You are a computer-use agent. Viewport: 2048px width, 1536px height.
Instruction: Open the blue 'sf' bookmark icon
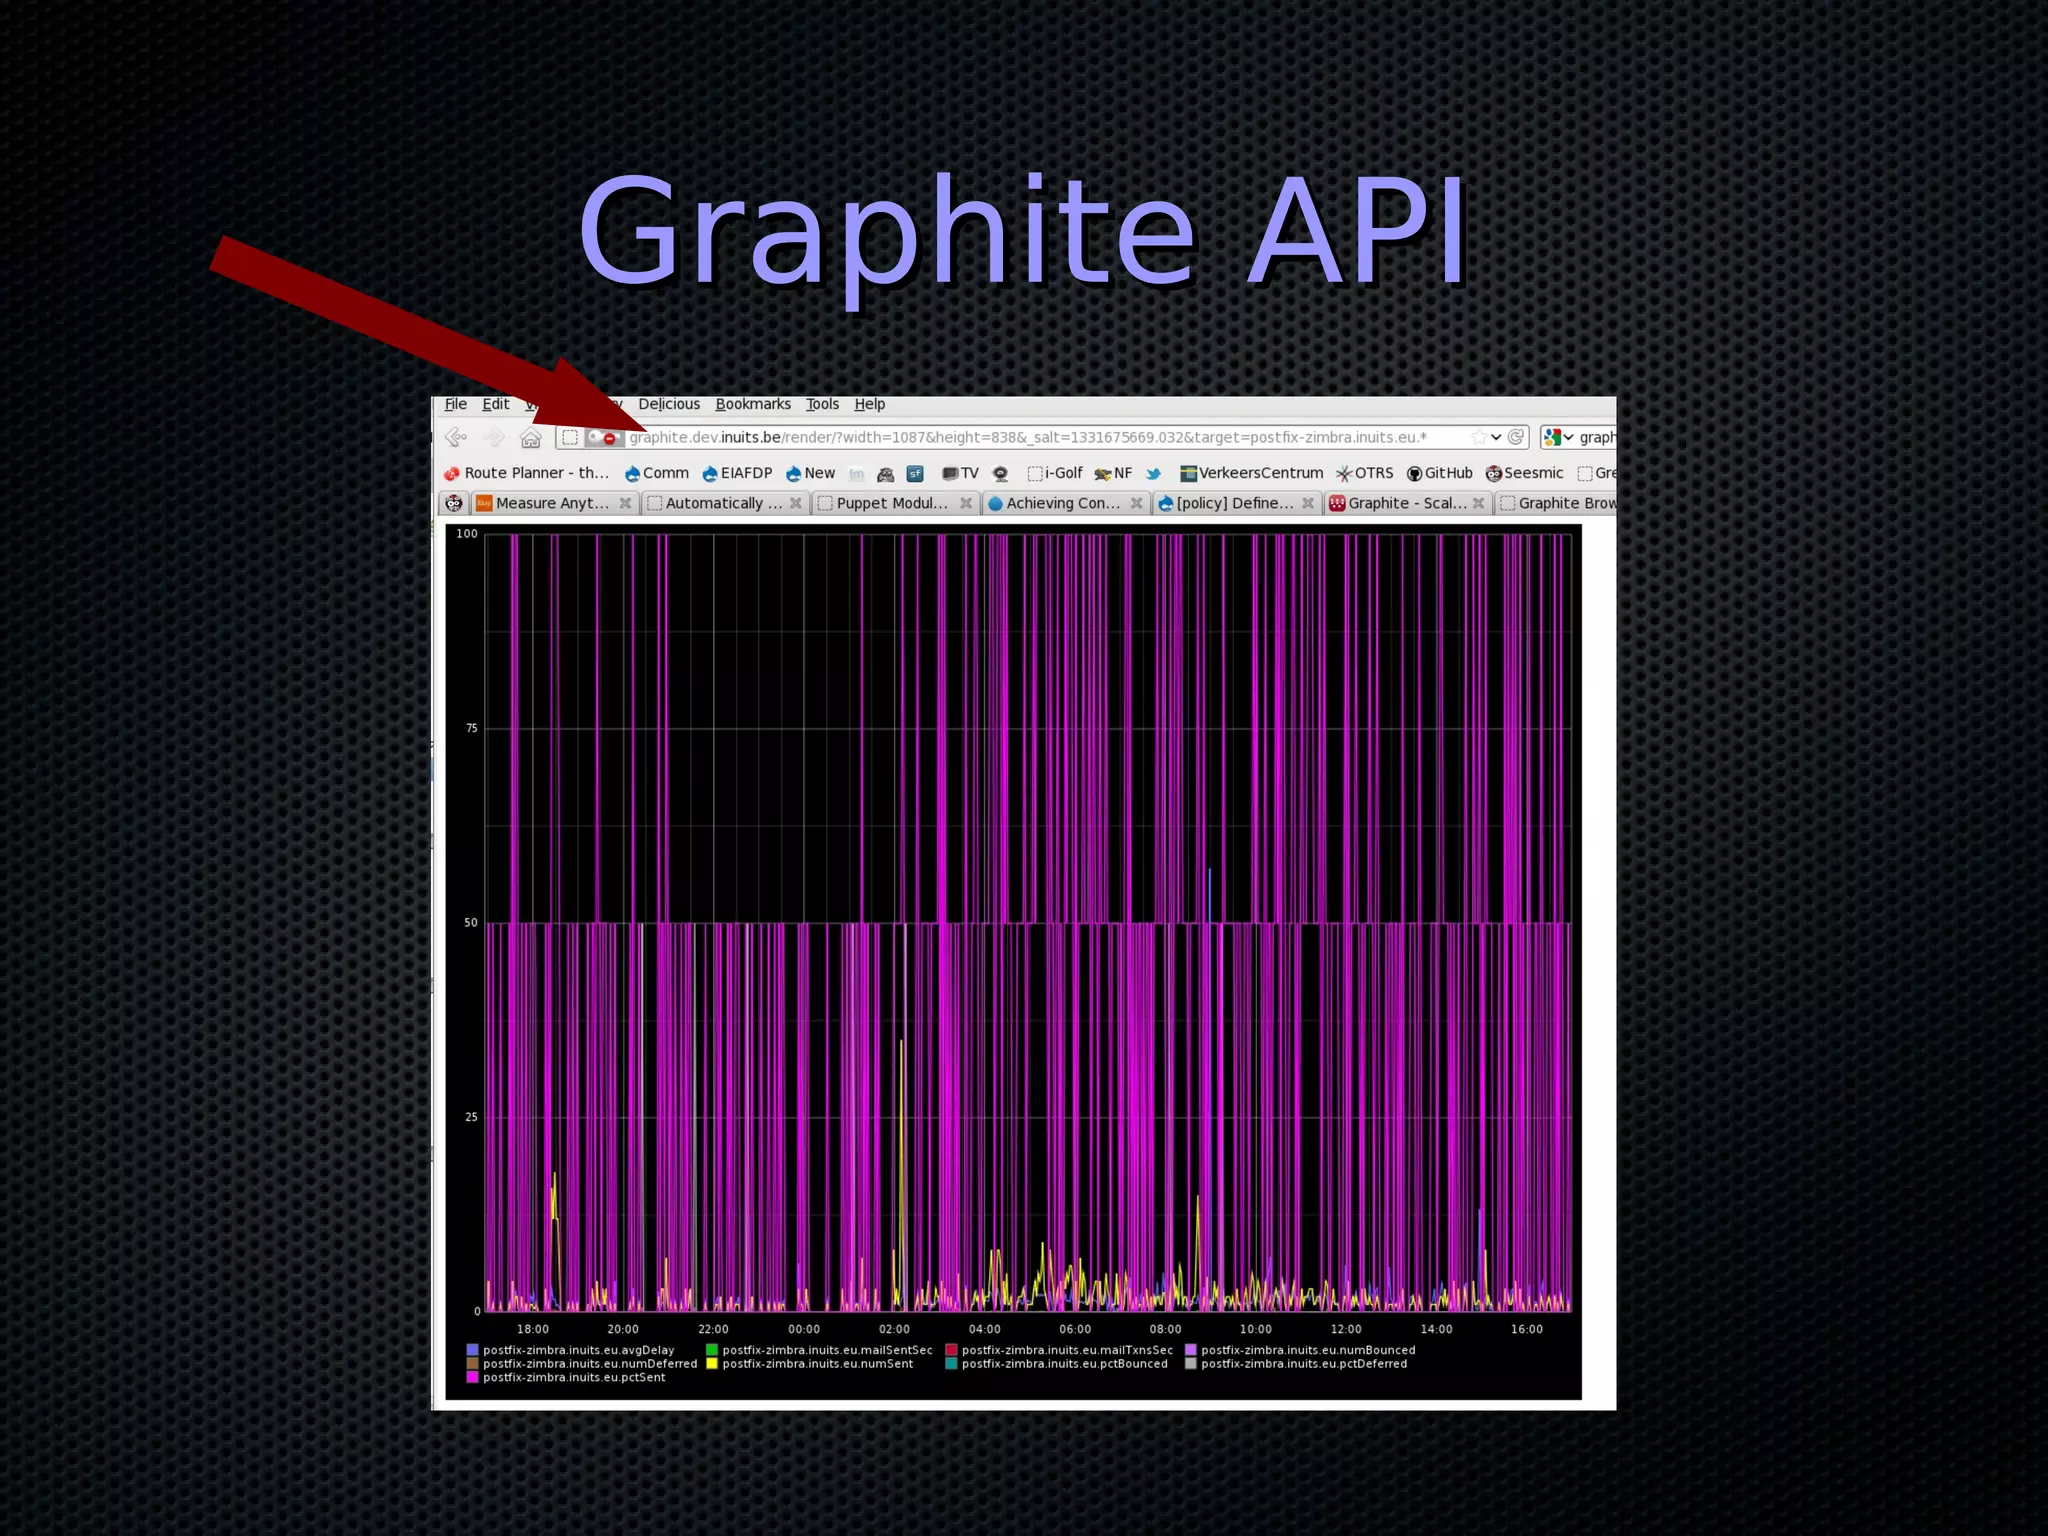point(914,473)
